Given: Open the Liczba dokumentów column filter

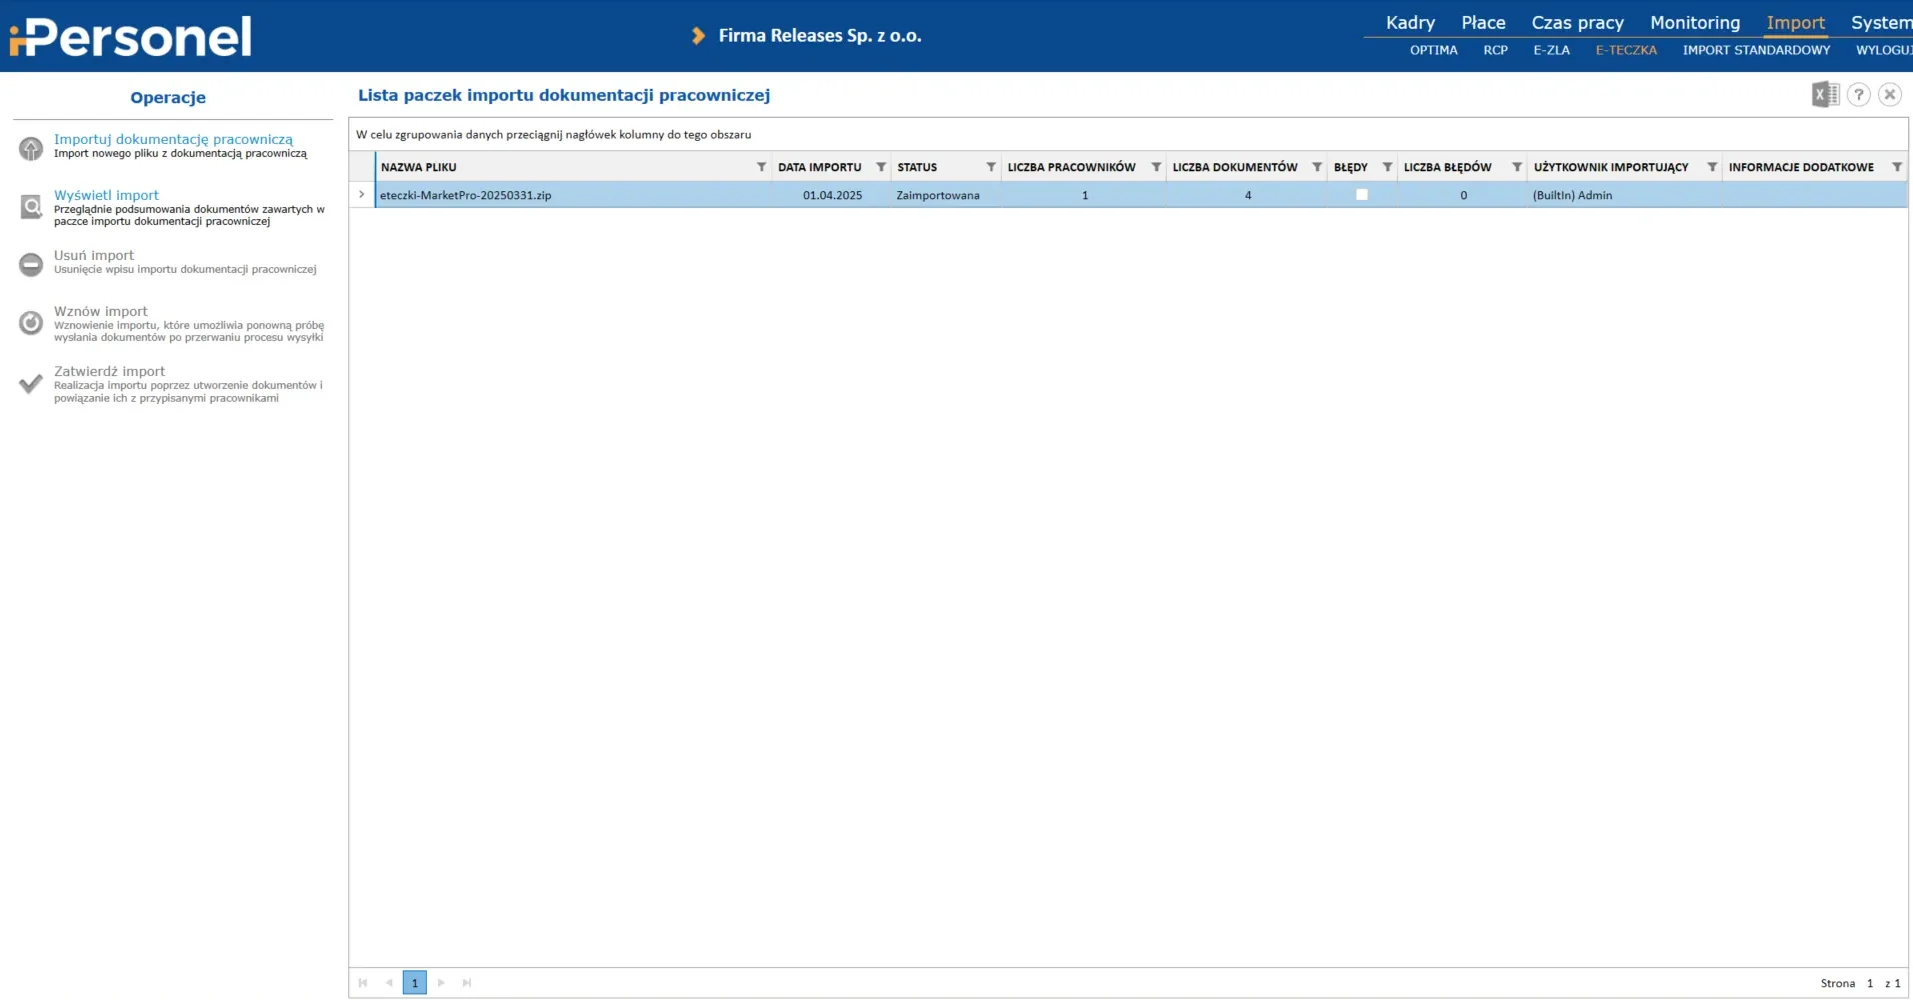Looking at the screenshot, I should (x=1317, y=167).
